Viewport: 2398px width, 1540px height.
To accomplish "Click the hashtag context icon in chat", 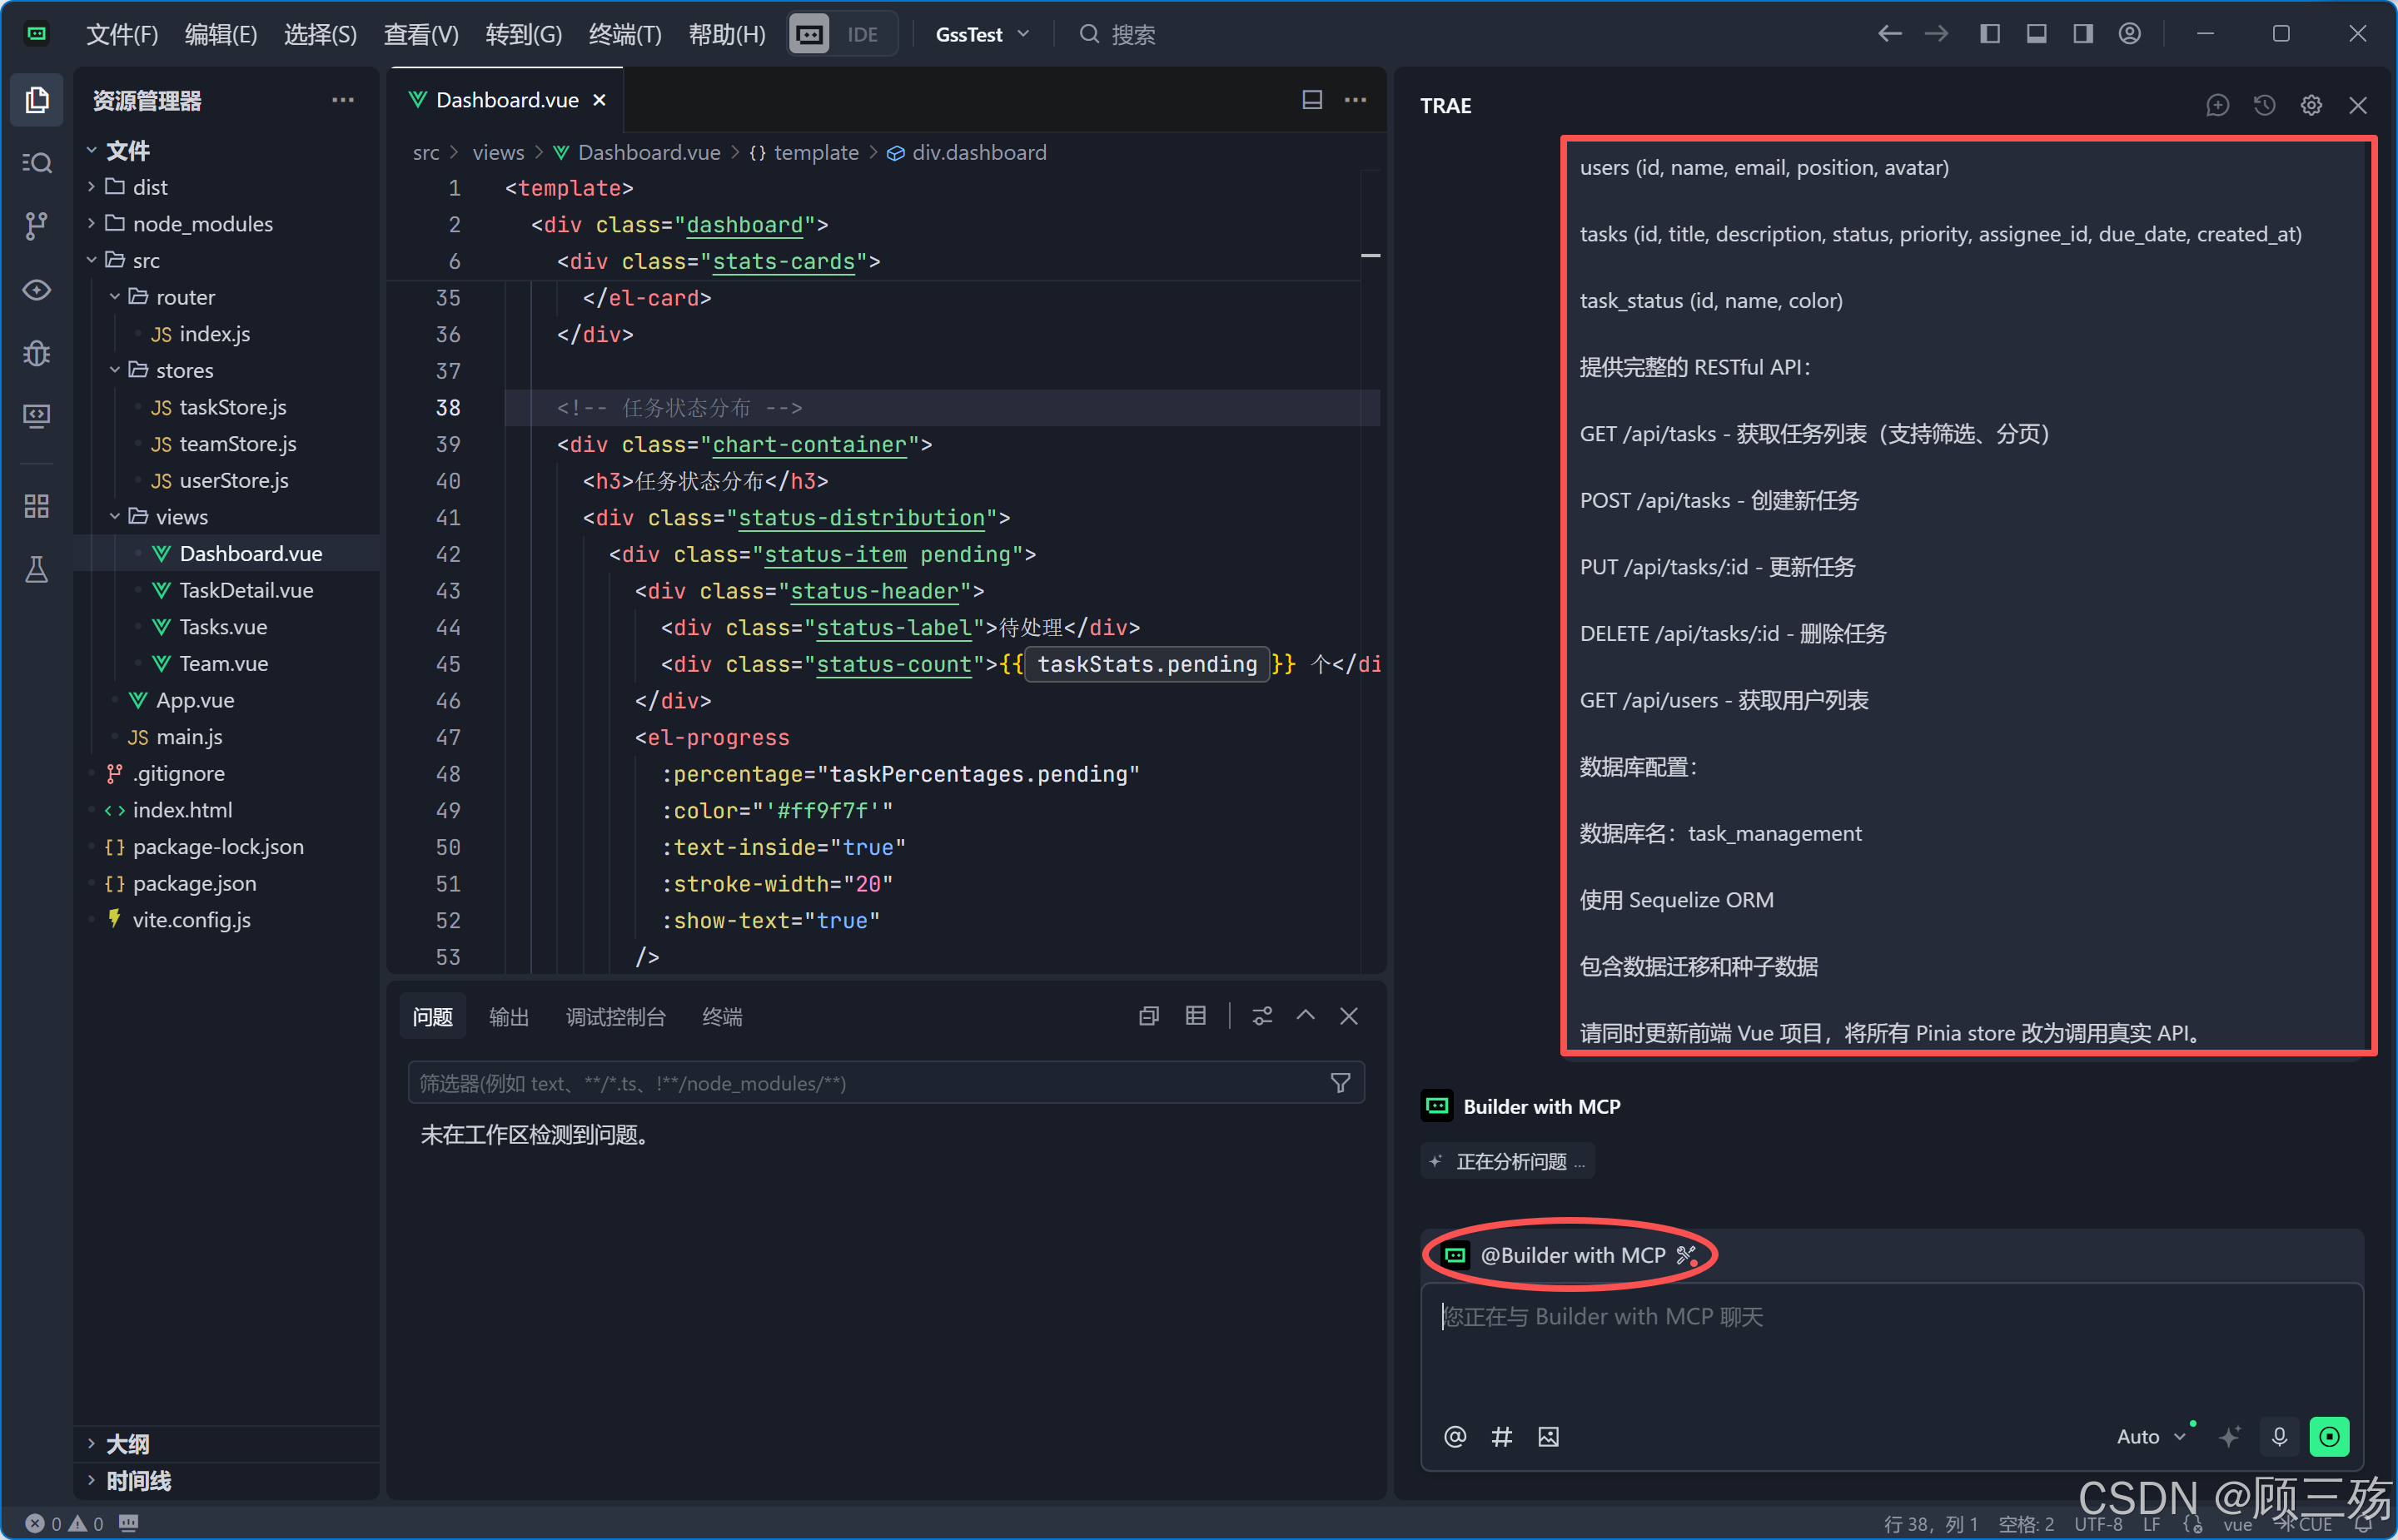I will click(1501, 1437).
